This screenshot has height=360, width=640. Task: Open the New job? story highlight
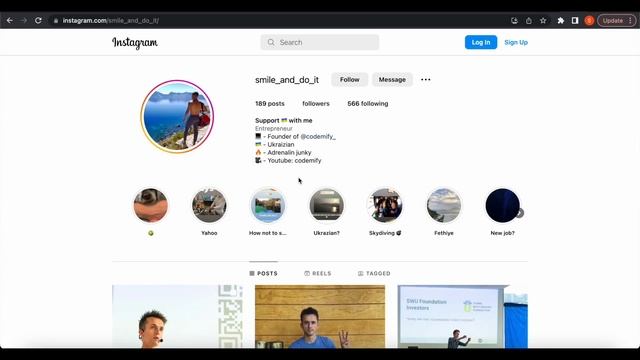click(x=502, y=205)
